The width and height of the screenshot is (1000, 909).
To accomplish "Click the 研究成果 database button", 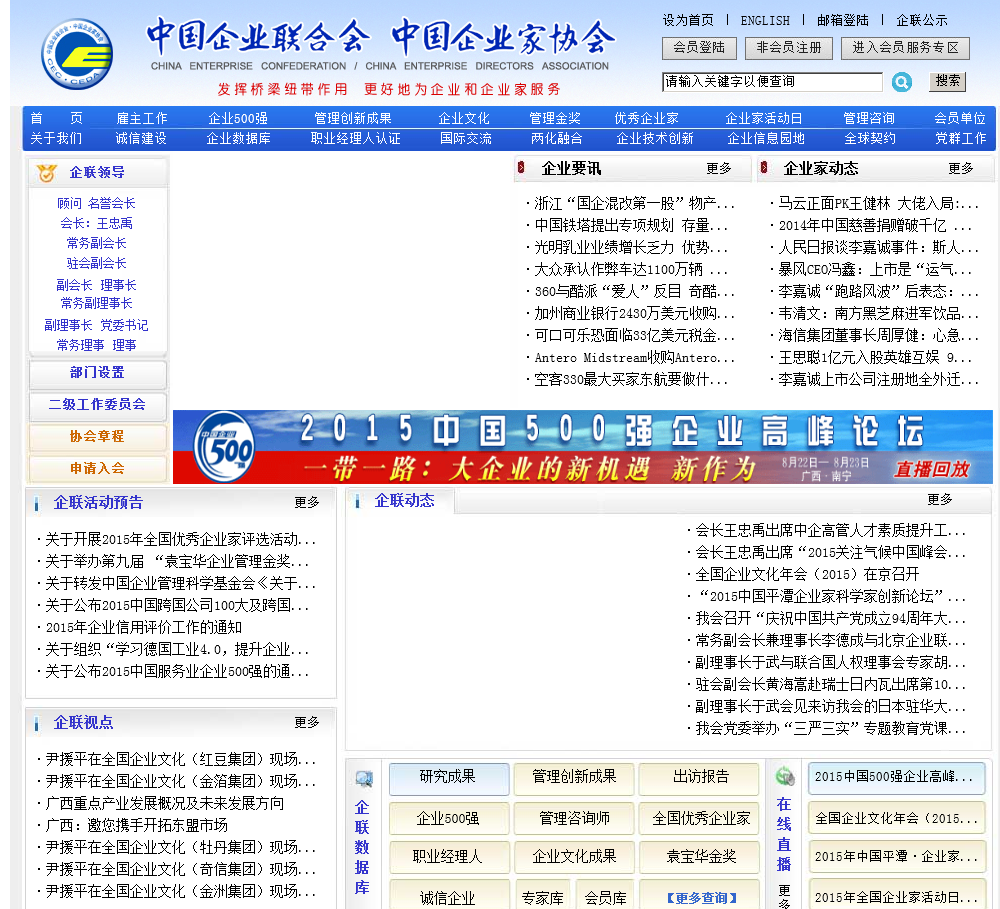I will pos(449,778).
